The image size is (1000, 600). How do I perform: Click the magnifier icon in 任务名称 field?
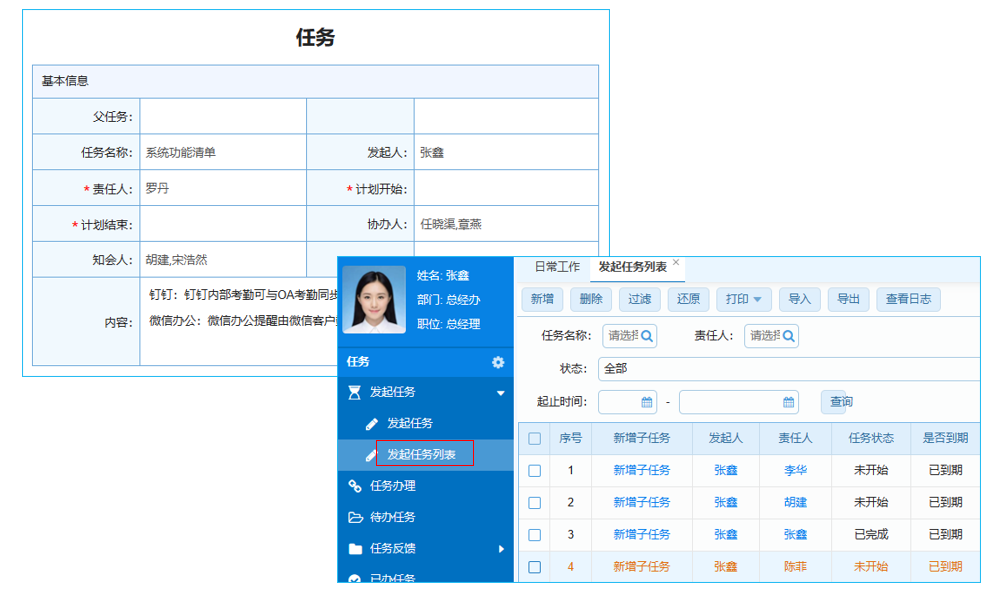pyautogui.click(x=646, y=336)
